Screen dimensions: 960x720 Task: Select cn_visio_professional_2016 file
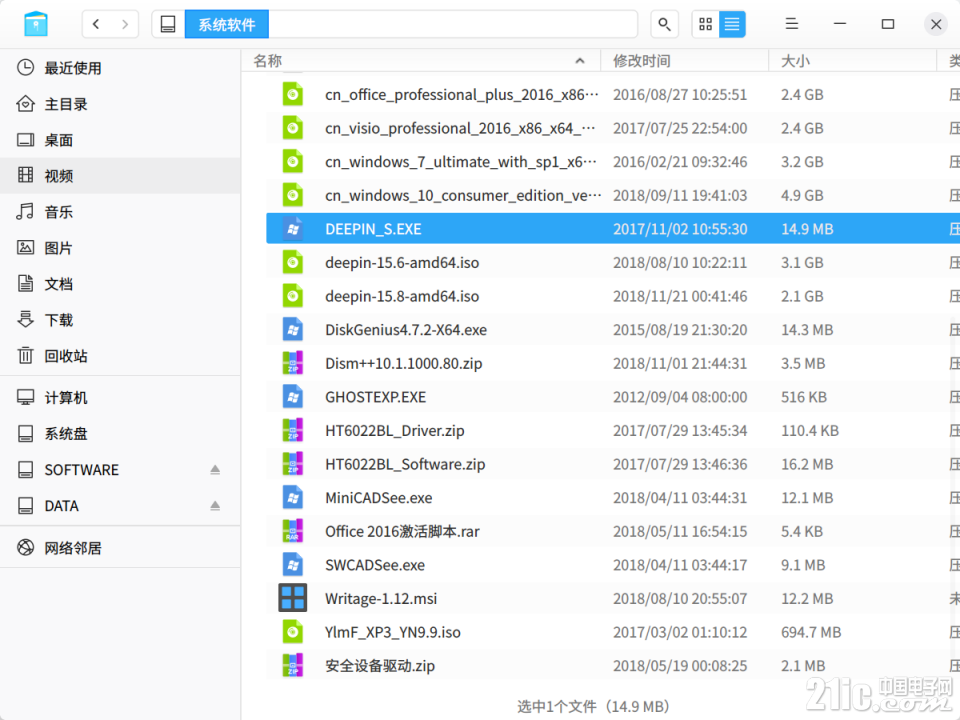click(613, 129)
